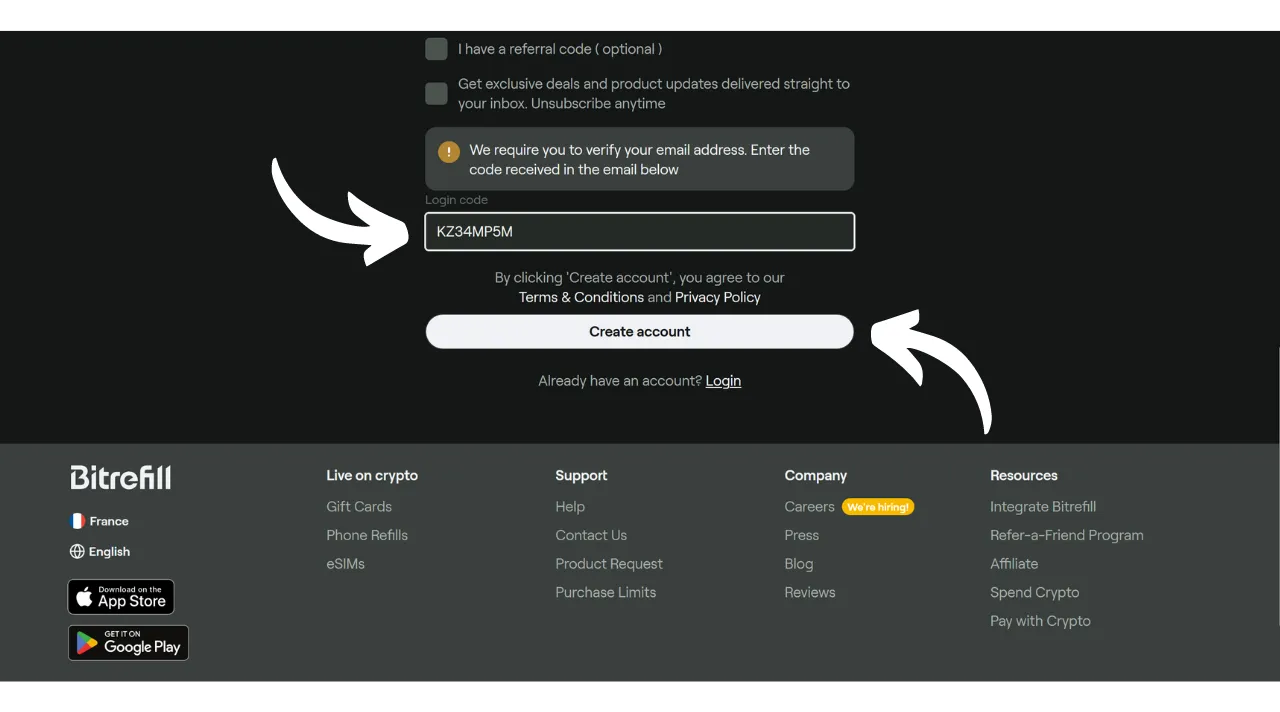Click the globe language icon
Image resolution: width=1280 pixels, height=712 pixels.
[77, 552]
